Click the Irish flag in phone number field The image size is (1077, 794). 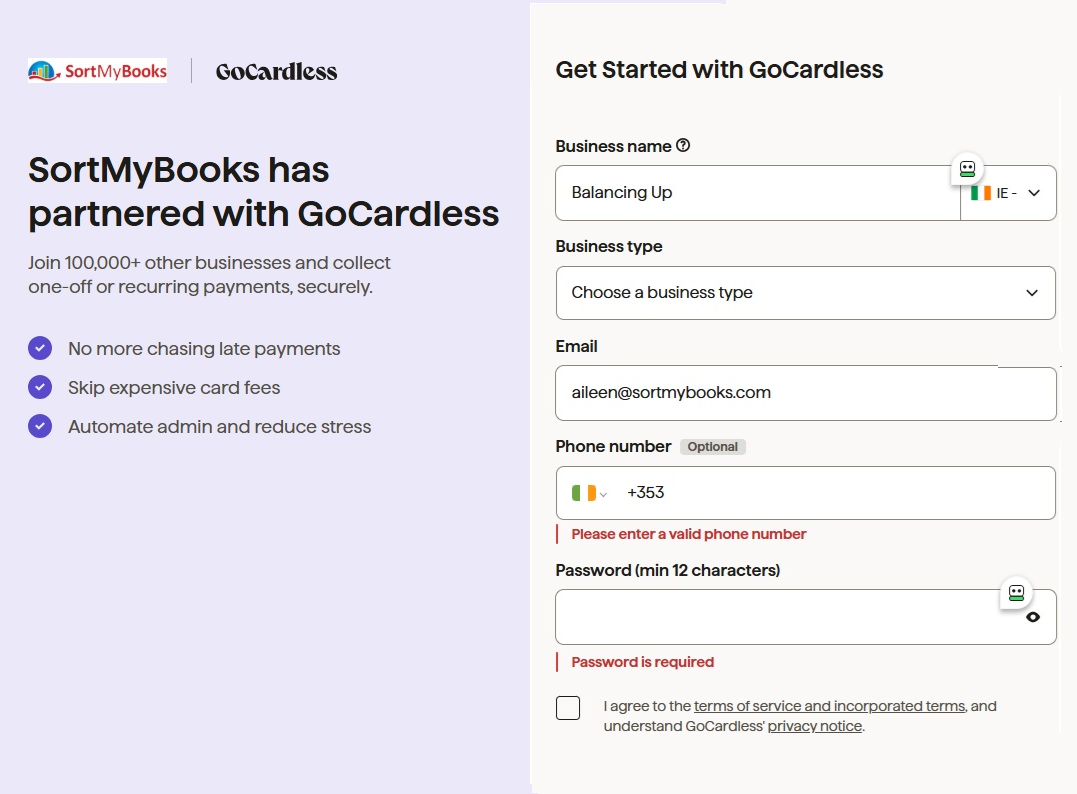click(x=583, y=493)
